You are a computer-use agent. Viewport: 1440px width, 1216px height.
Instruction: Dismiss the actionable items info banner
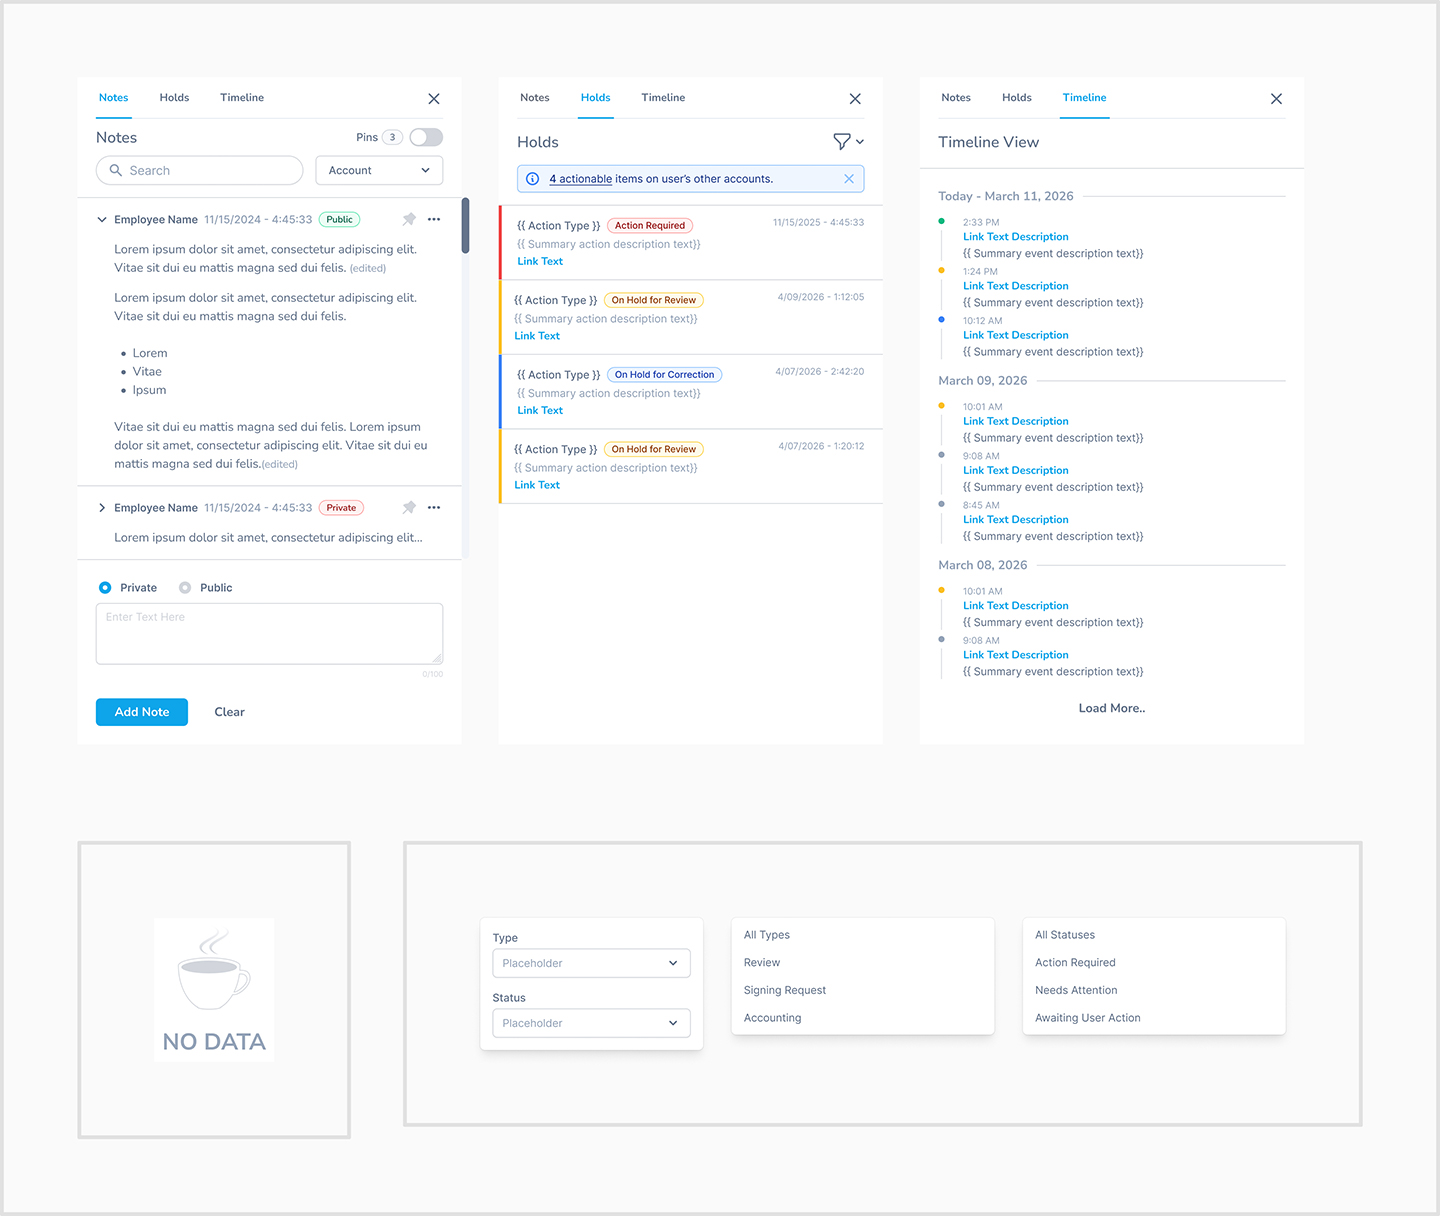pyautogui.click(x=849, y=179)
